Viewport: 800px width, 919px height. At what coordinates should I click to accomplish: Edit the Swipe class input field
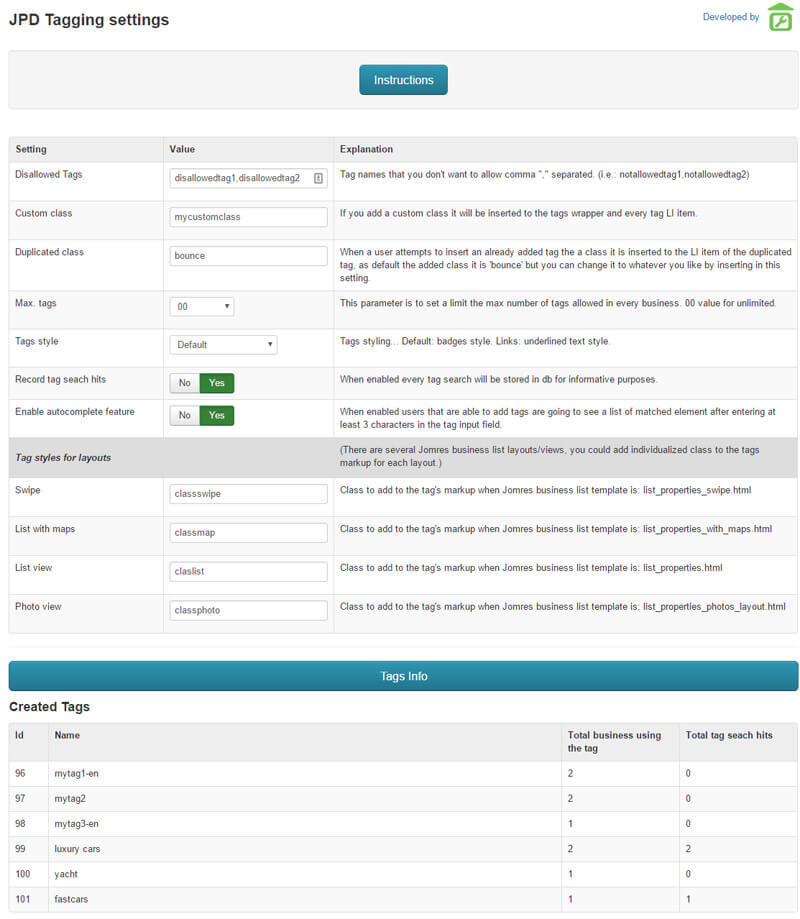click(249, 494)
